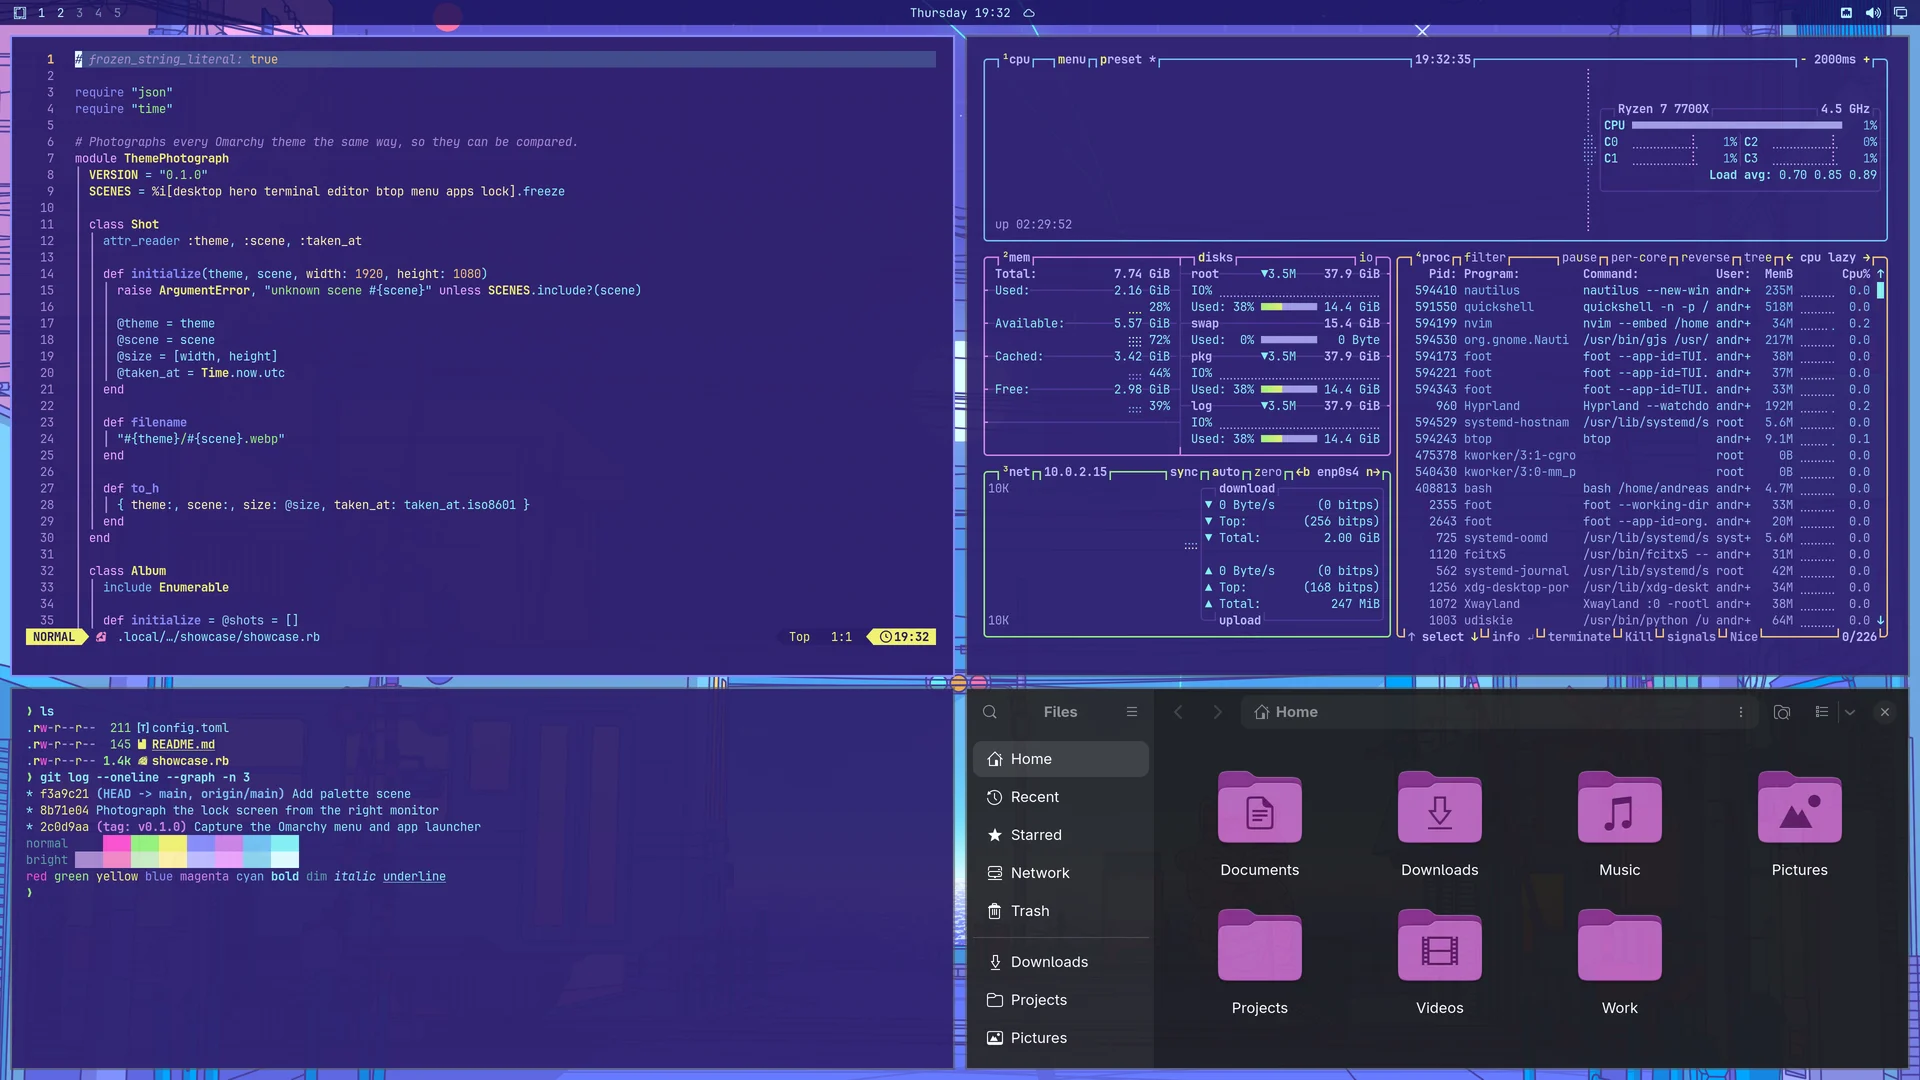This screenshot has width=1920, height=1080.
Task: Expand the Files view options chevron
Action: [1850, 712]
